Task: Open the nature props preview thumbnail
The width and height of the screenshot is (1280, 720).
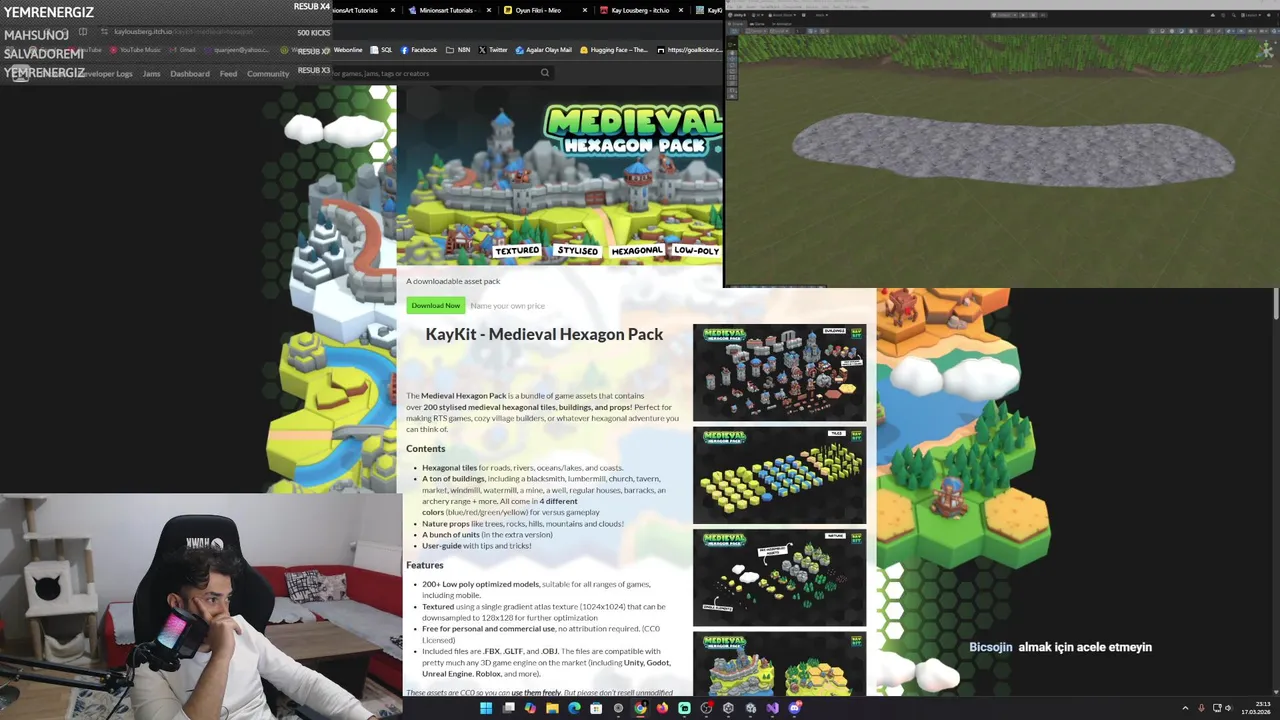Action: 779,578
